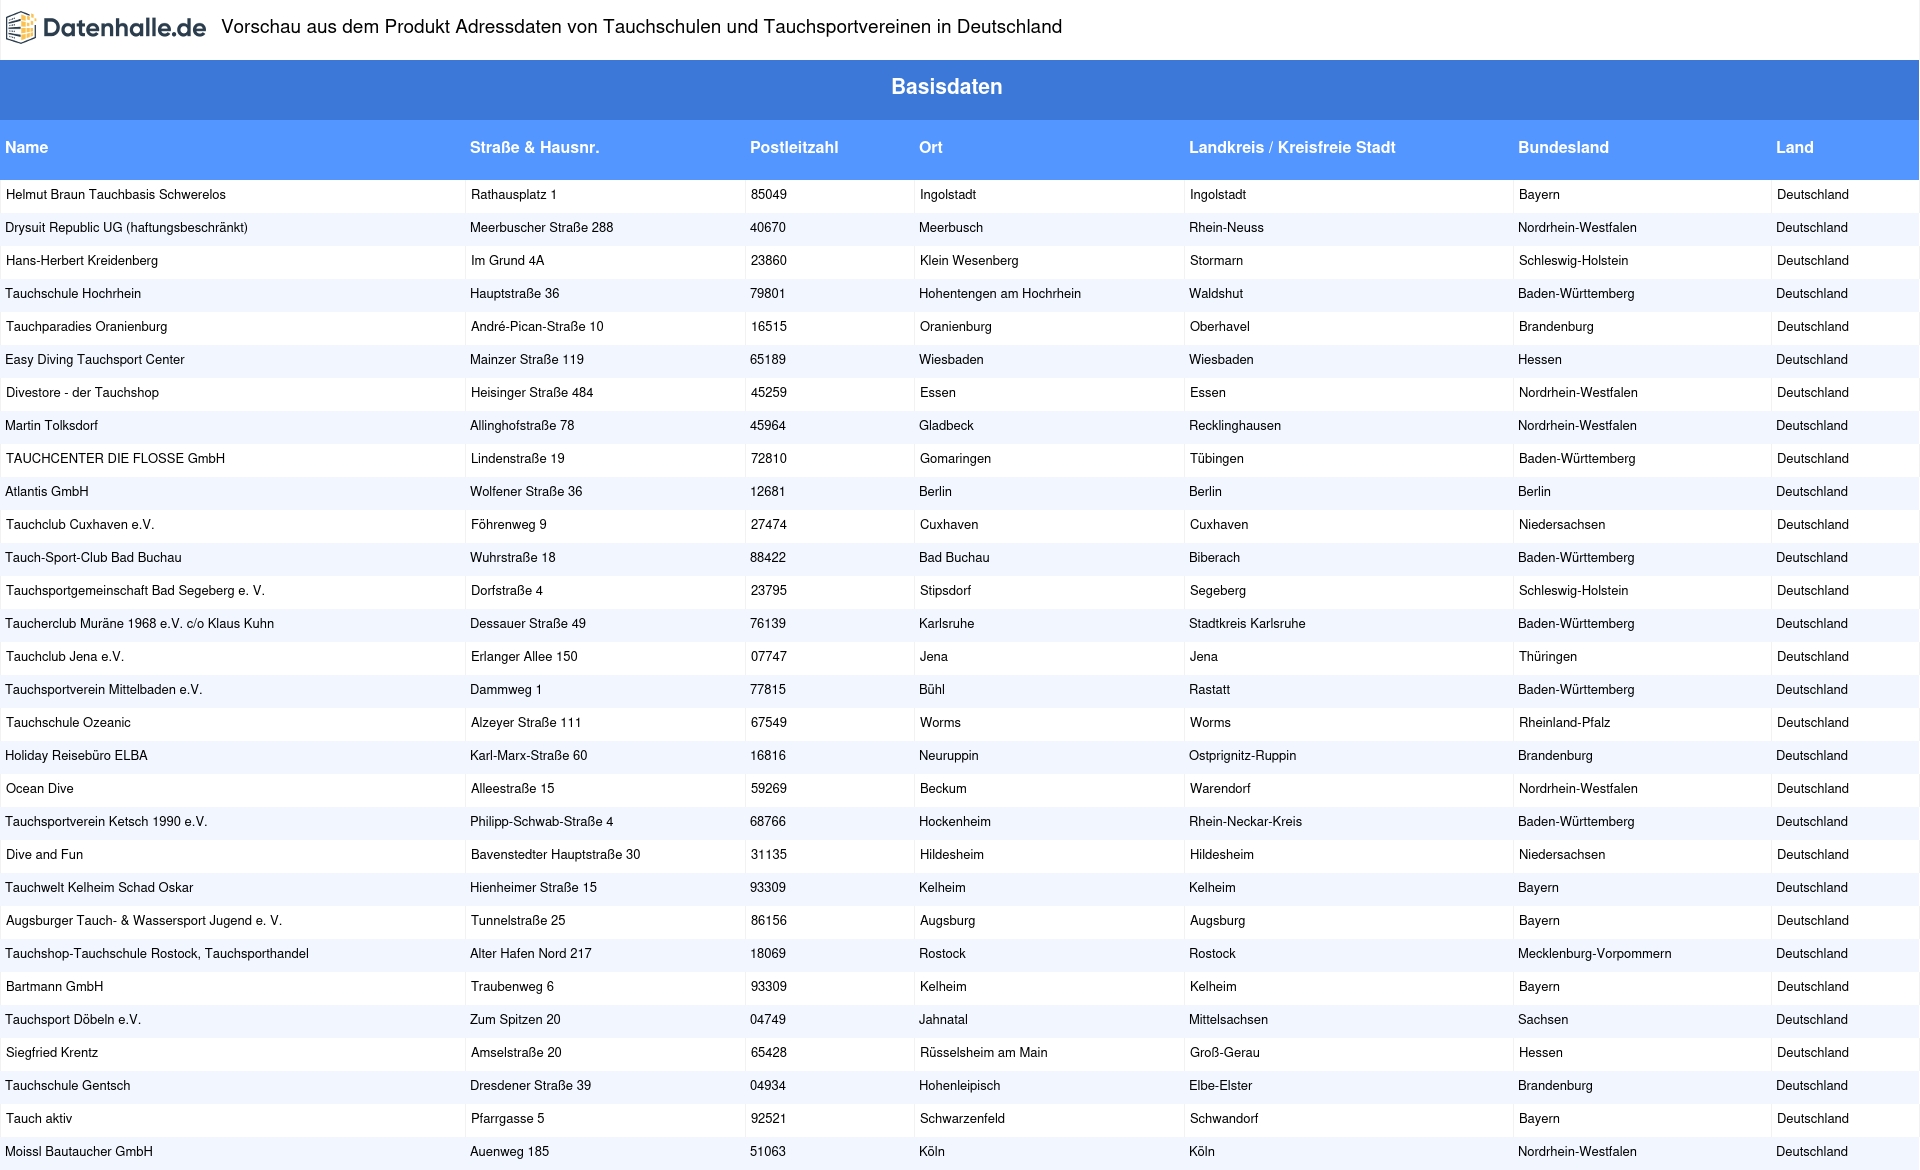Click the Land column header

1795,147
